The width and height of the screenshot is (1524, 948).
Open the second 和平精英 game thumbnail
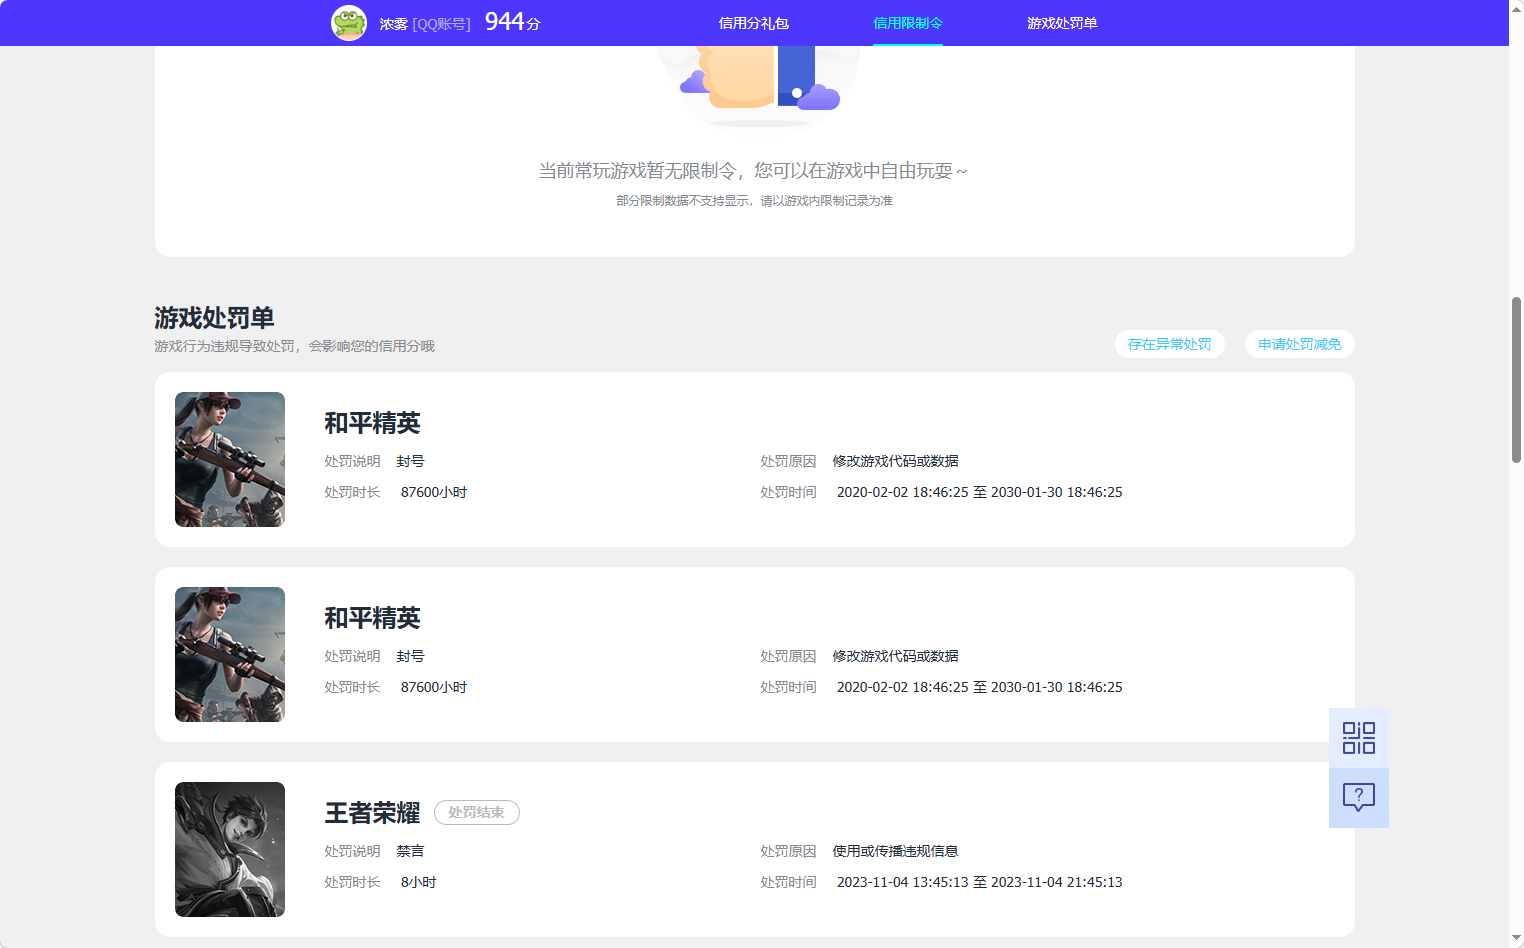(x=229, y=654)
